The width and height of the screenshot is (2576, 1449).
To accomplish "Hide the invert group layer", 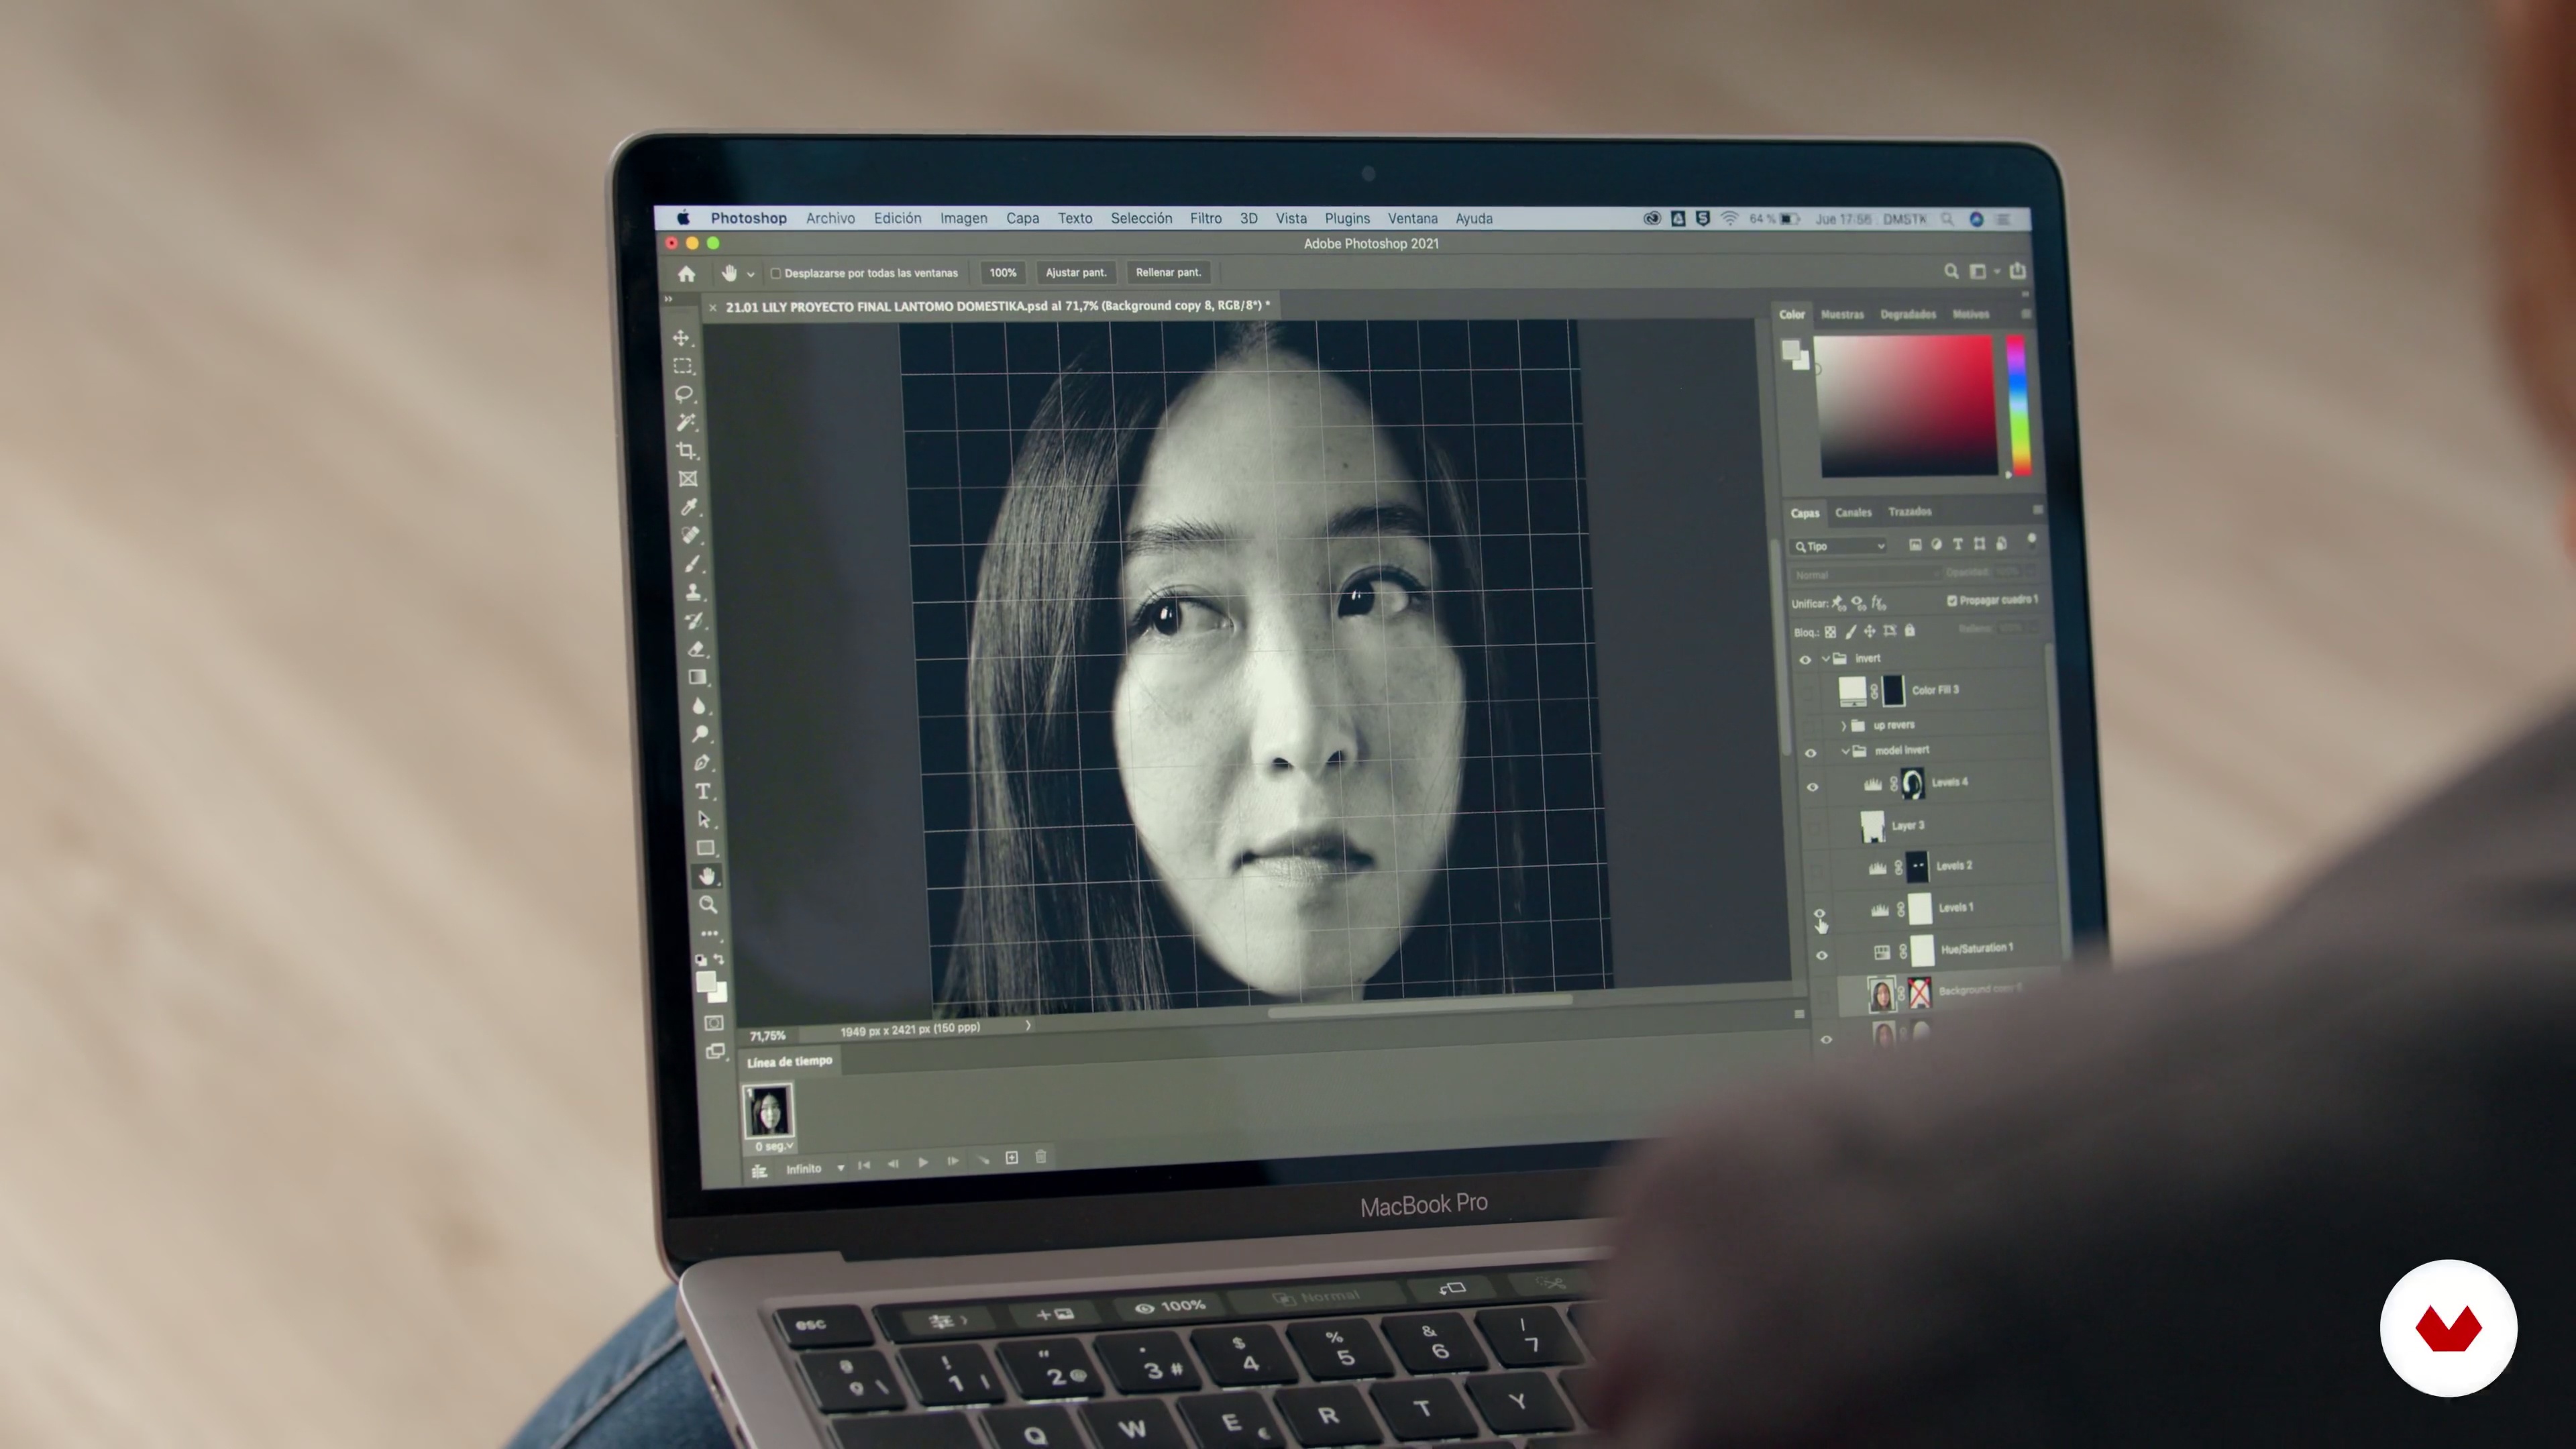I will point(1805,659).
